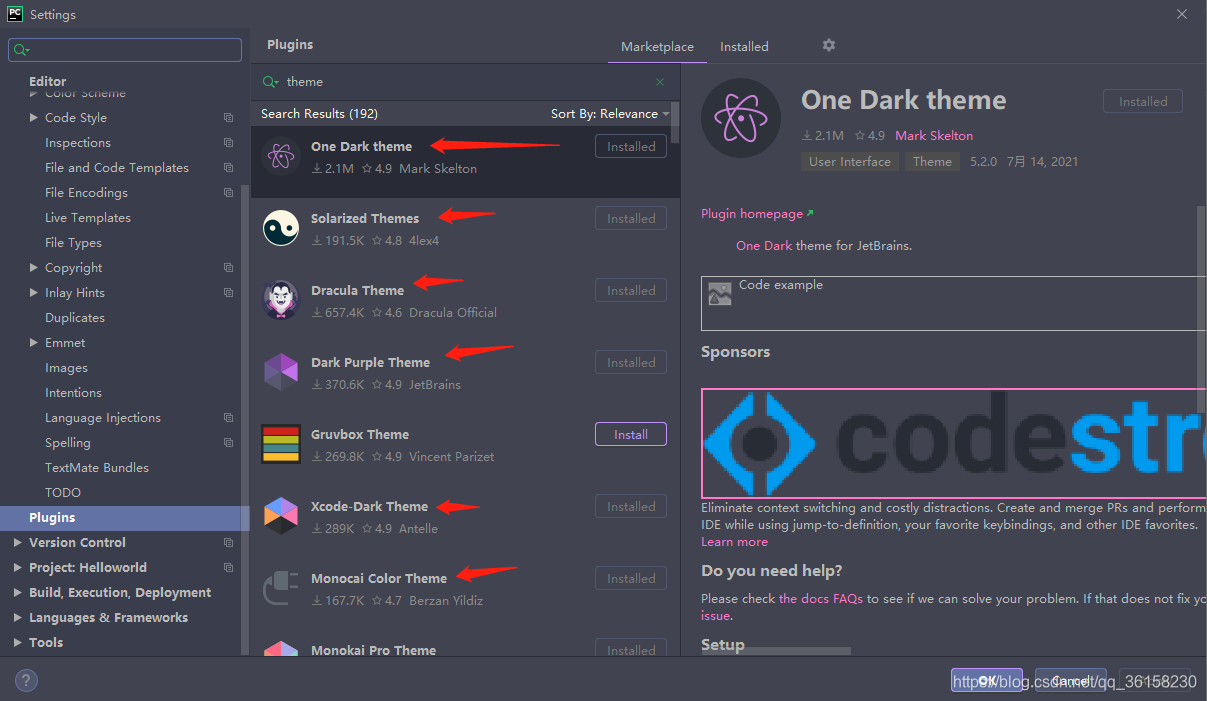This screenshot has width=1207, height=701.
Task: Select the Solarized Themes entry title
Action: coord(365,219)
